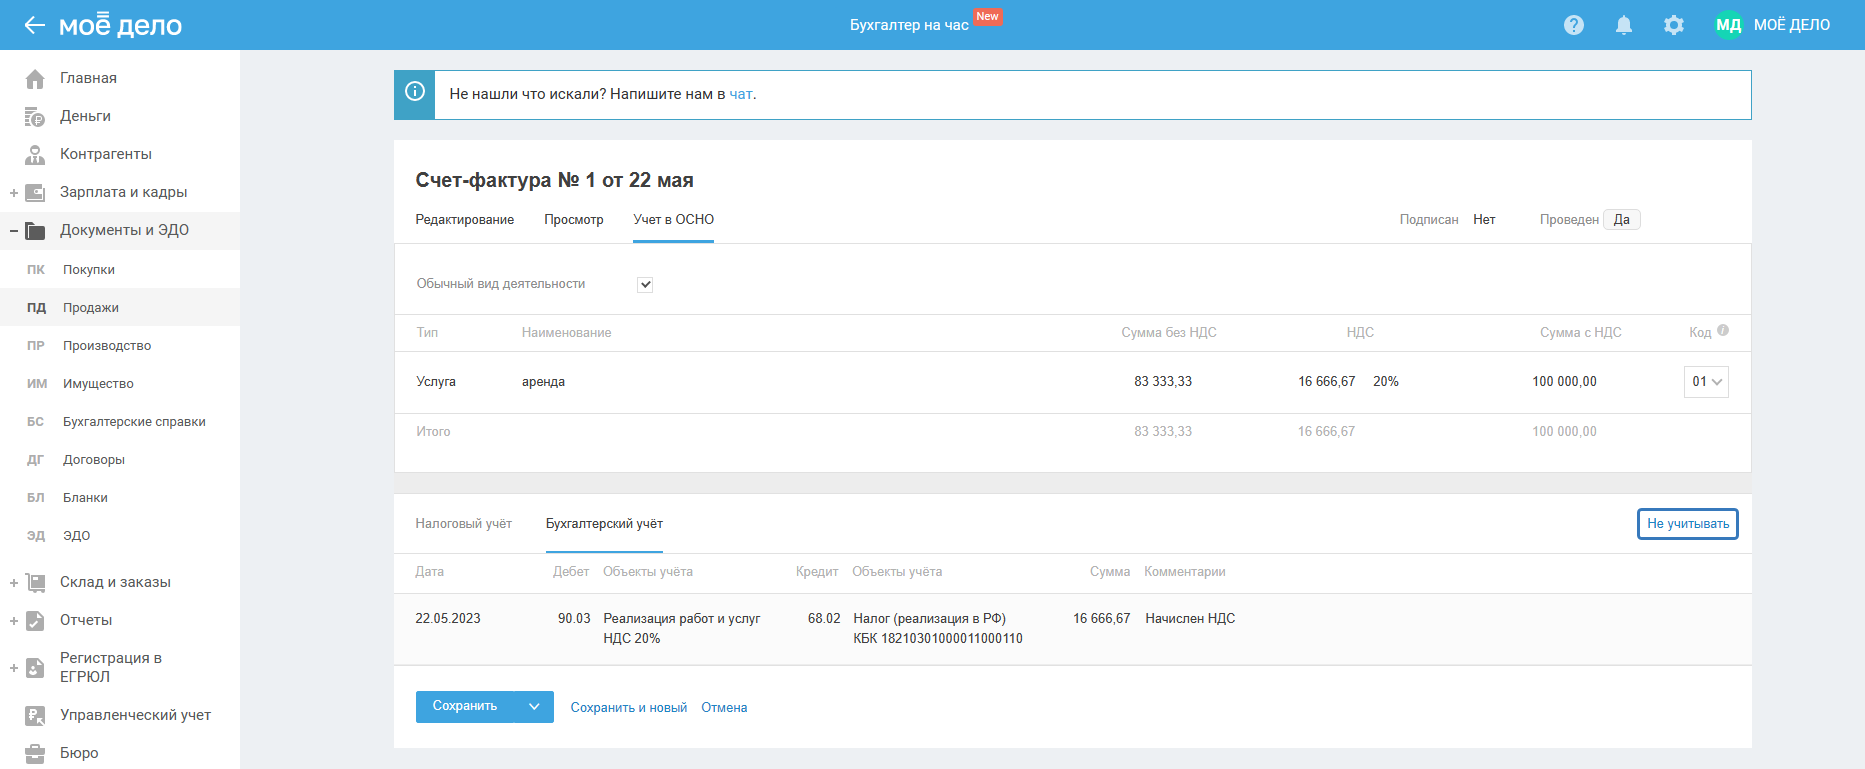Go to Главная via the home icon
This screenshot has height=769, width=1865.
tap(35, 78)
